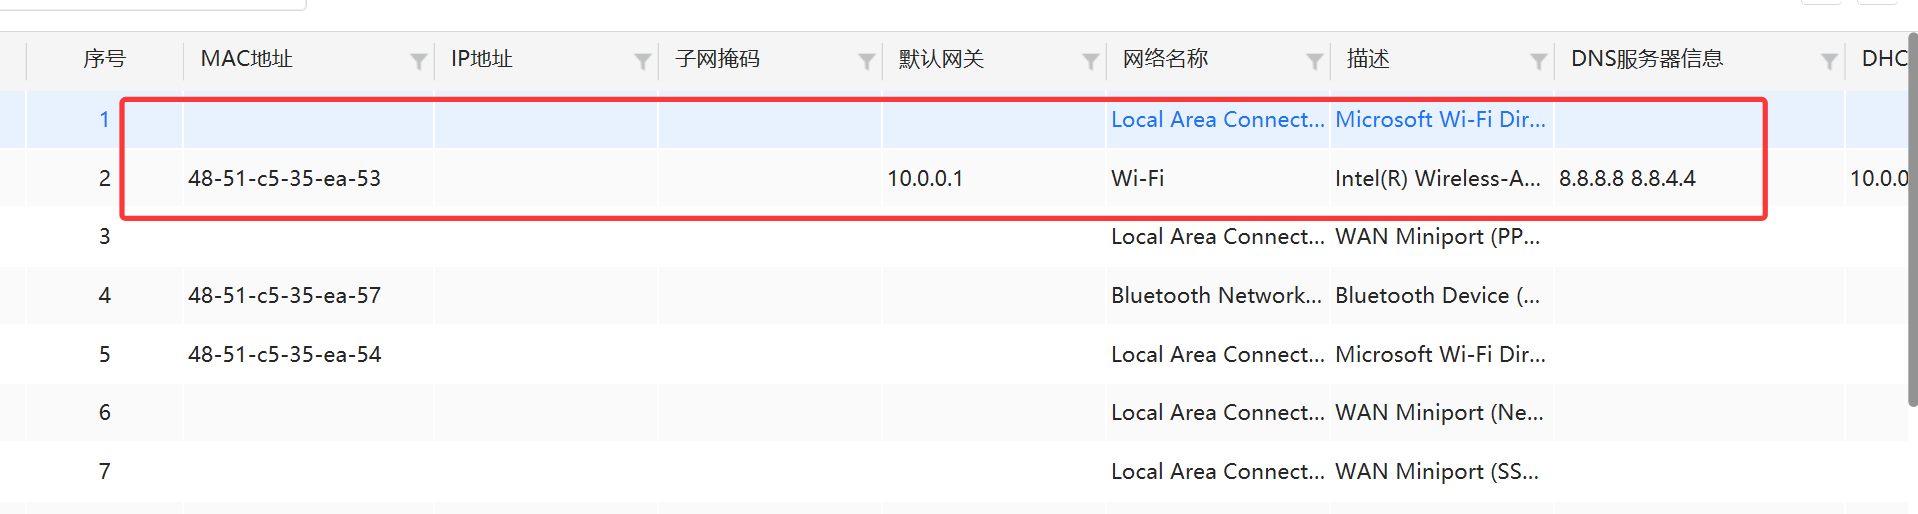
Task: Click the MAC address 48-51-c5-35-ea-54
Action: coord(284,354)
